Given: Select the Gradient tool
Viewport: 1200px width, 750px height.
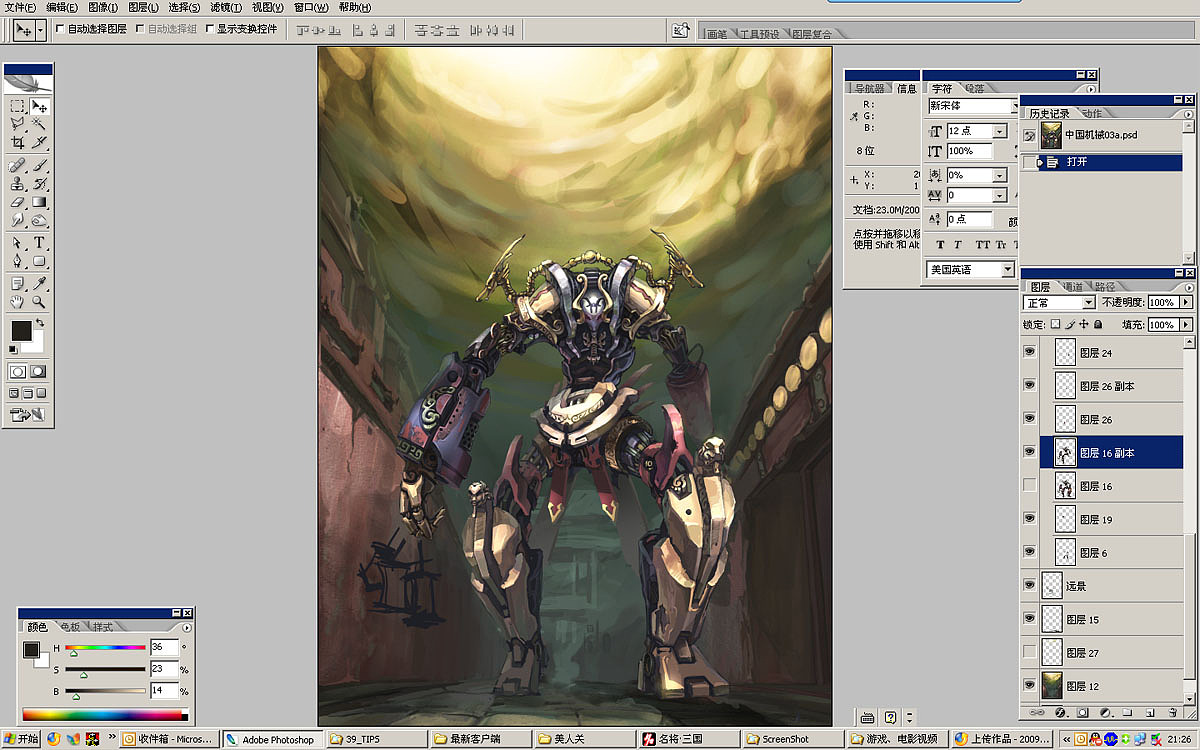Looking at the screenshot, I should [x=39, y=202].
